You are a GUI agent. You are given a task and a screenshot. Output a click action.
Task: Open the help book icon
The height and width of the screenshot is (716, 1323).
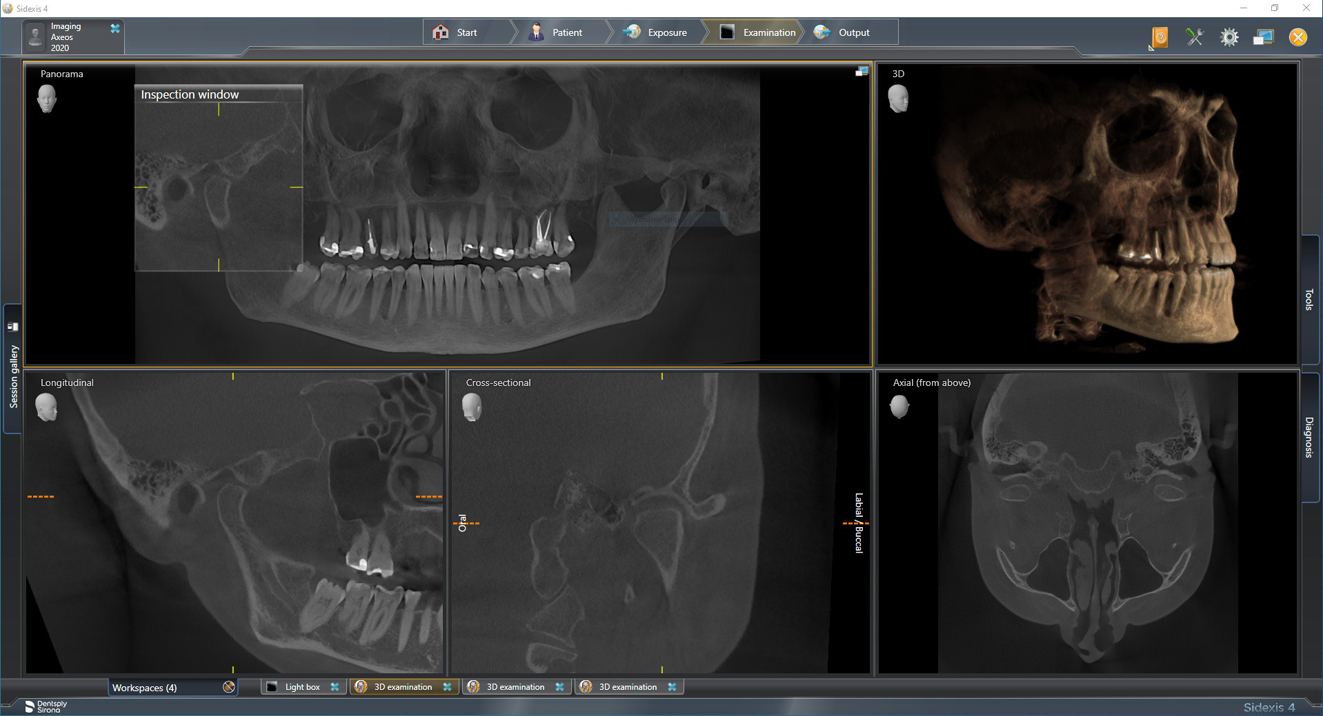coord(1159,37)
